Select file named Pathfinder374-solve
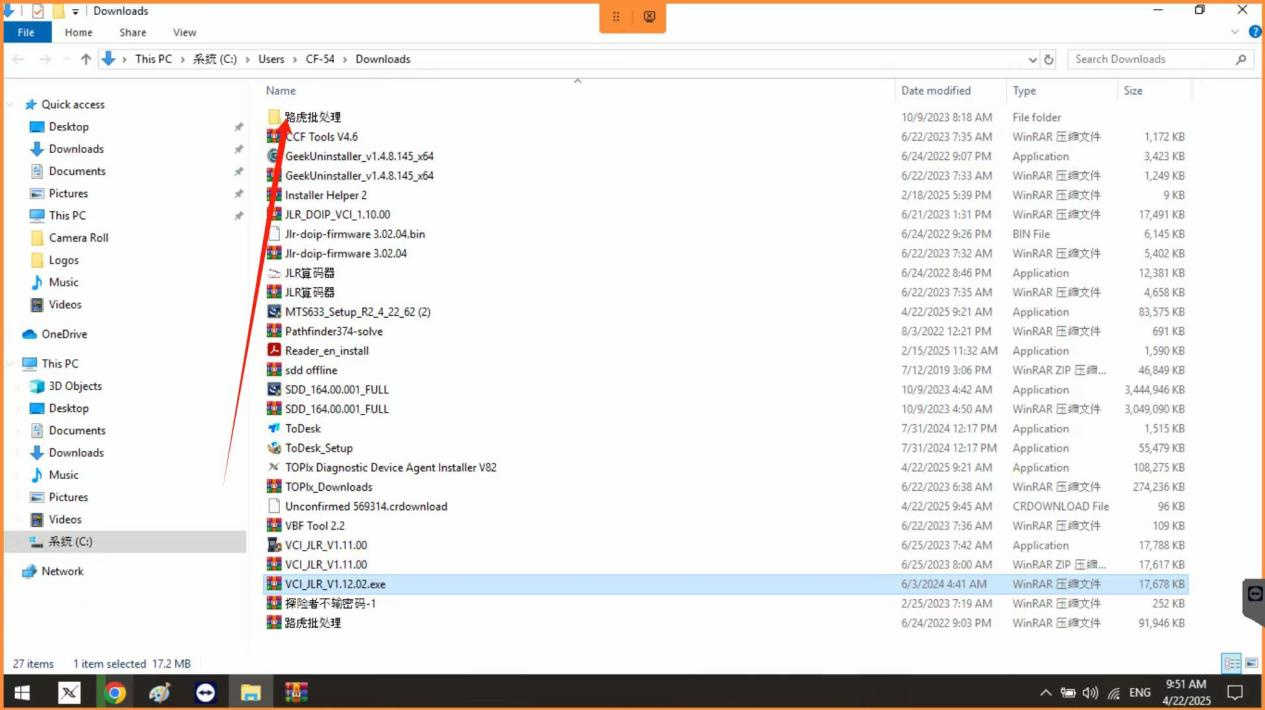The height and width of the screenshot is (710, 1265). click(x=333, y=331)
